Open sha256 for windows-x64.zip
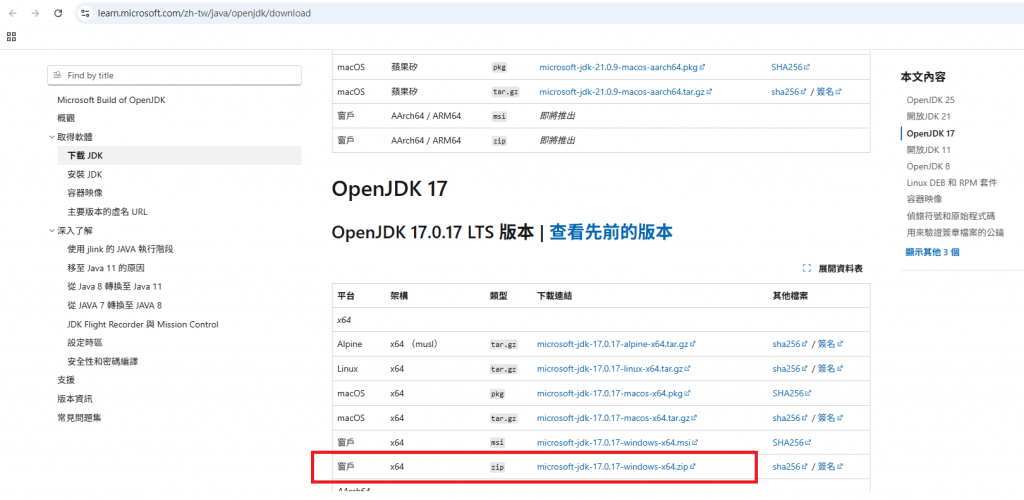 (x=790, y=467)
